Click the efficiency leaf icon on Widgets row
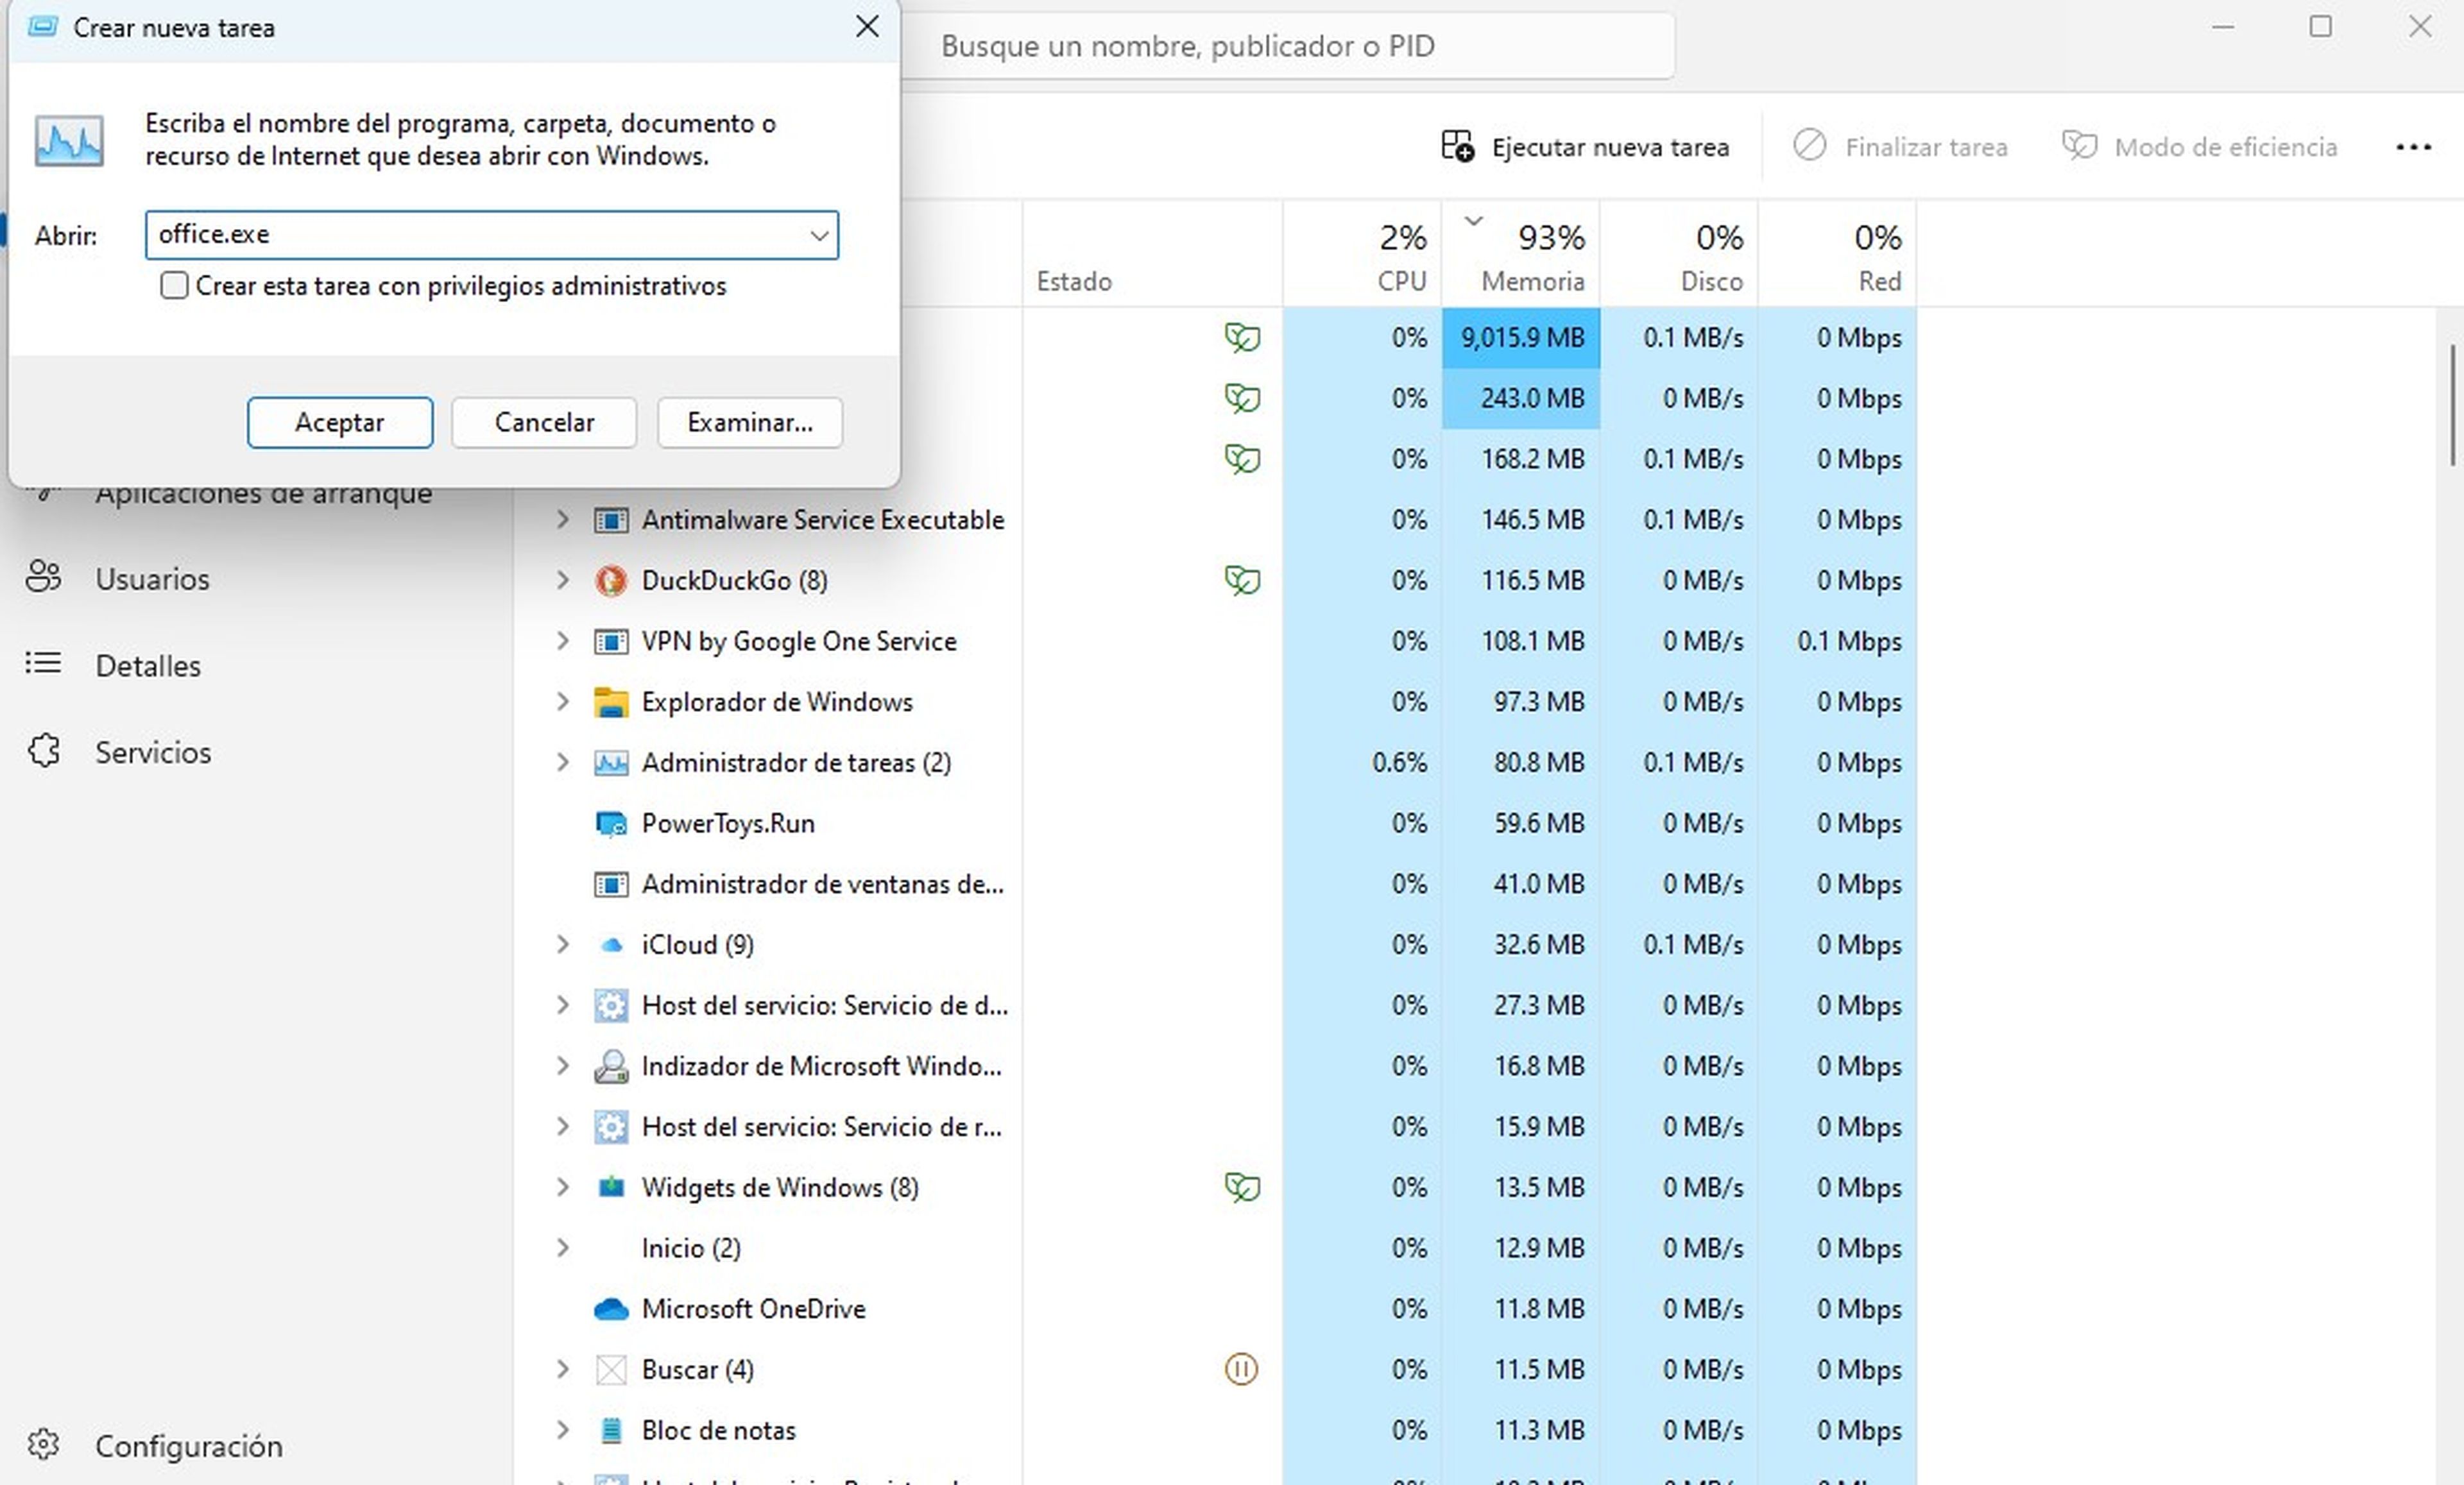 1242,1188
